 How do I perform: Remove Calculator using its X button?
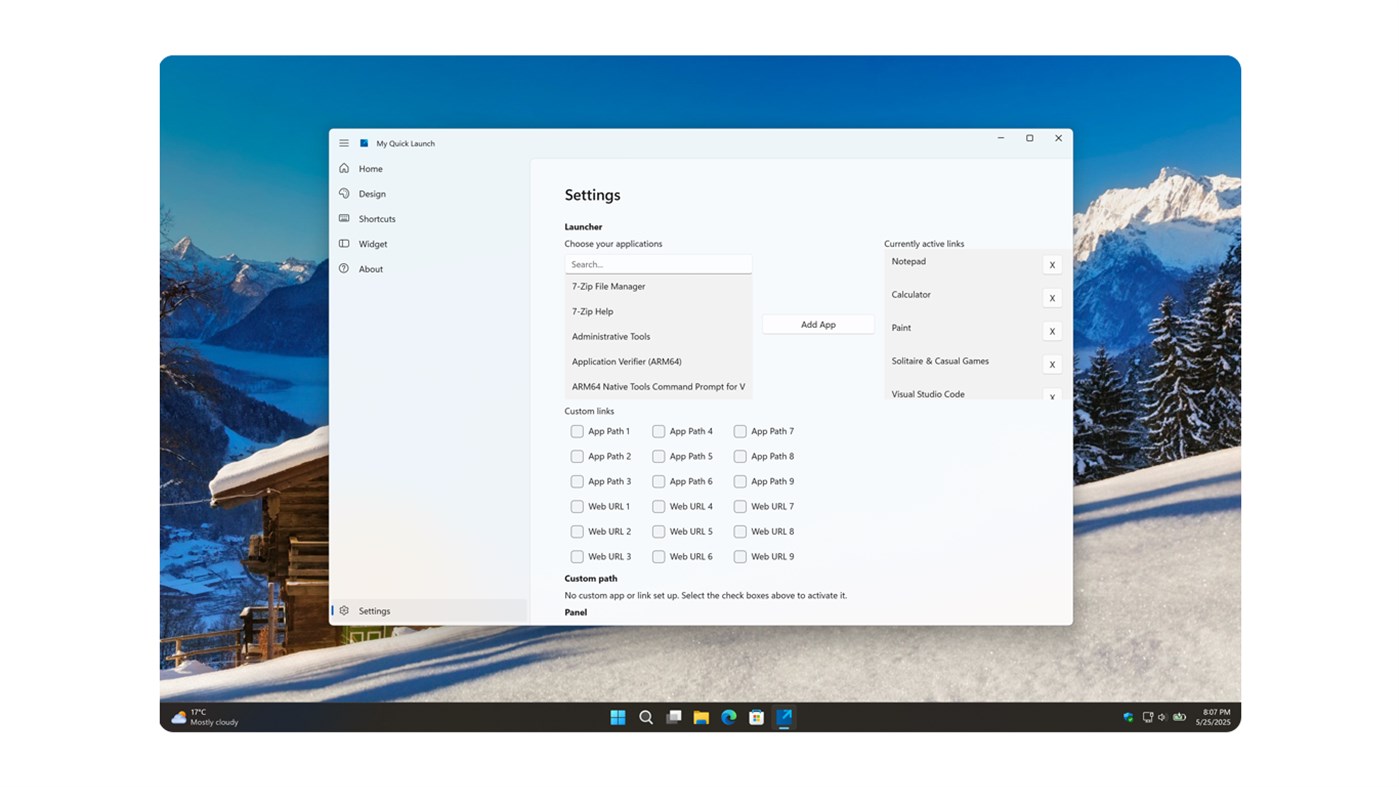click(x=1051, y=297)
